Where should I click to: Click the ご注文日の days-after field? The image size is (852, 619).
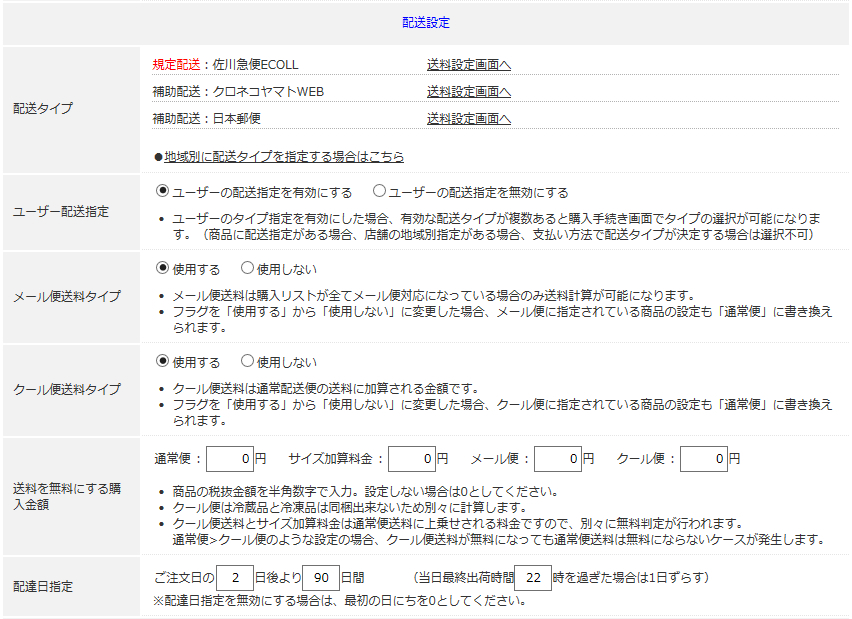click(x=235, y=577)
